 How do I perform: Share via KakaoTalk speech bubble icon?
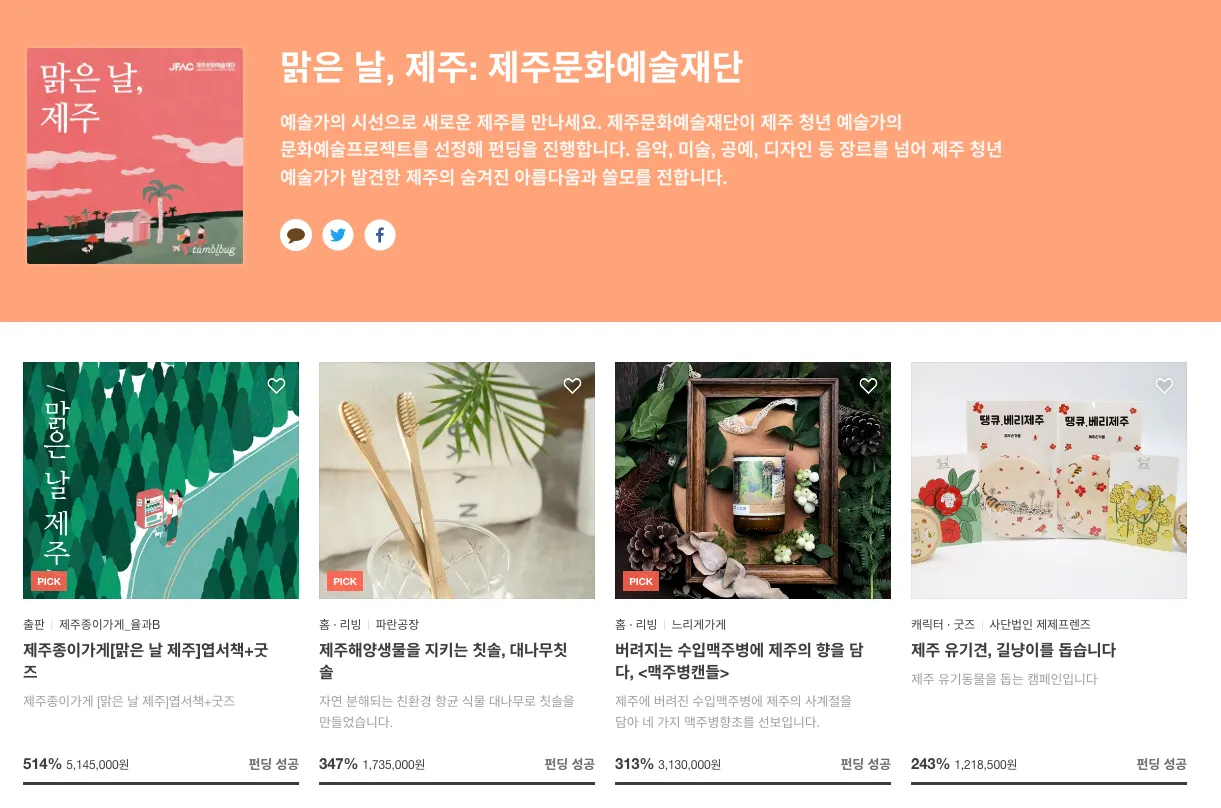tap(296, 235)
